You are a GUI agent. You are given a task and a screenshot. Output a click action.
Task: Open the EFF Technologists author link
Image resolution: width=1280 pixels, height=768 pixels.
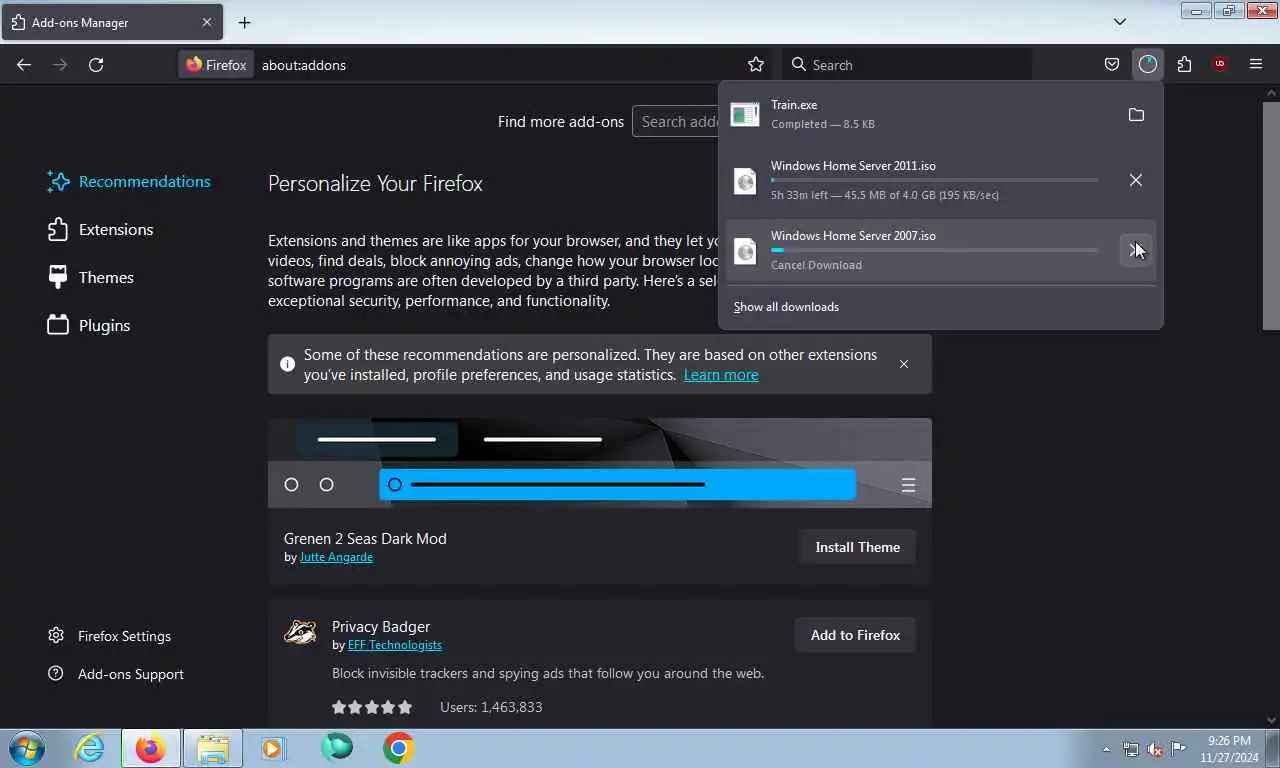(395, 645)
